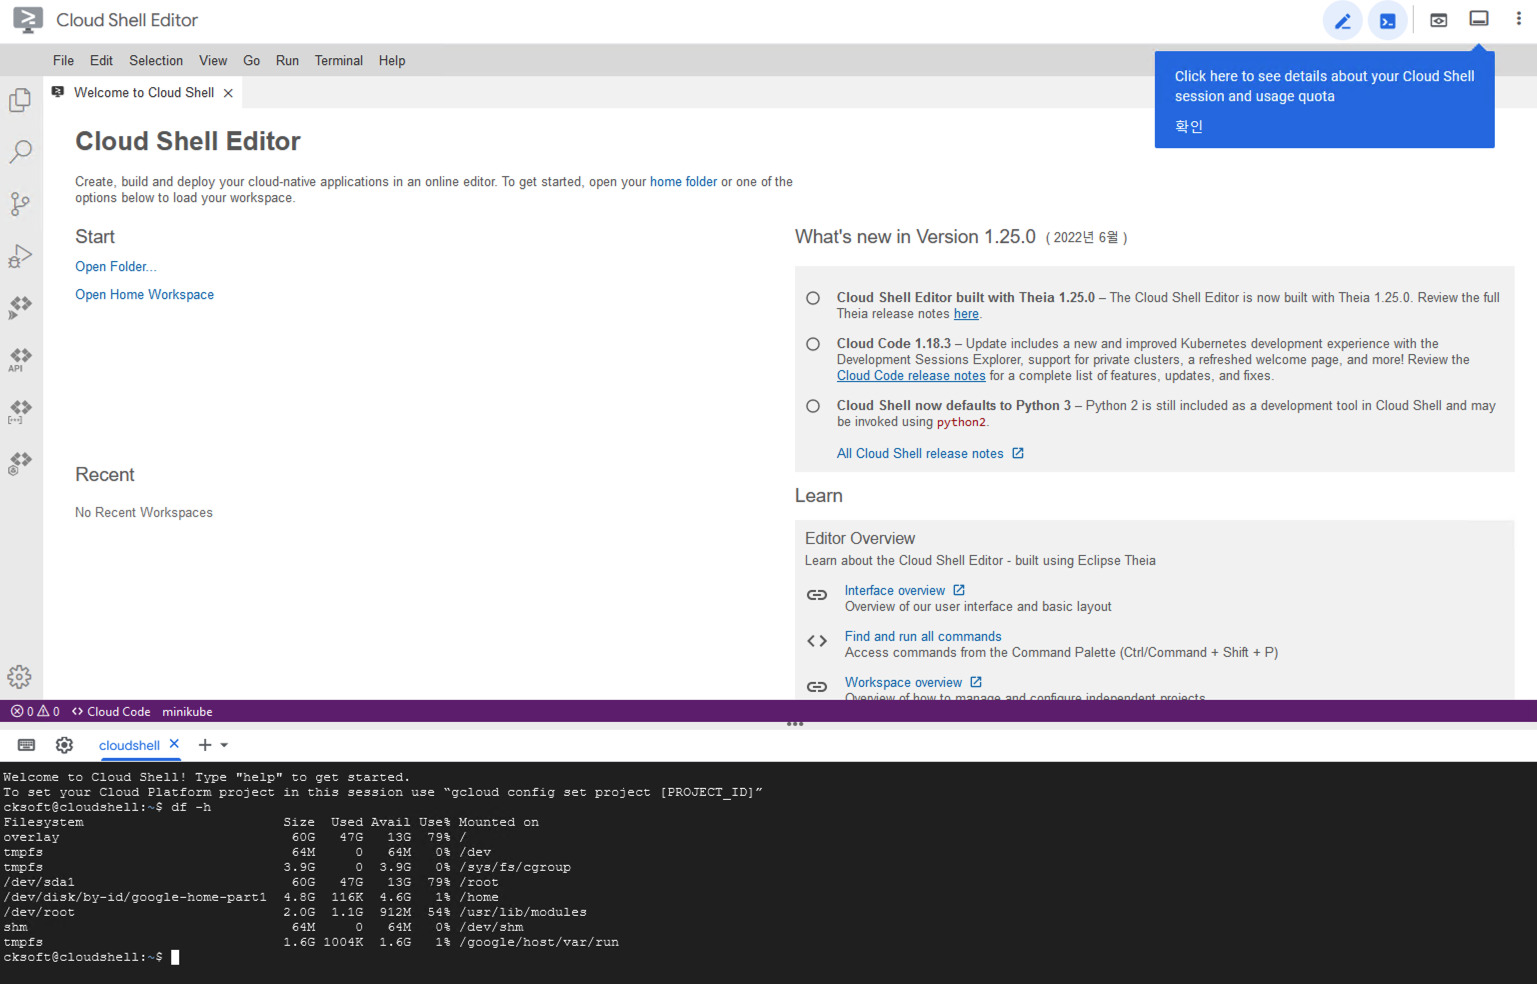
Task: Click the Cloud Code status bar item
Action: pyautogui.click(x=111, y=712)
